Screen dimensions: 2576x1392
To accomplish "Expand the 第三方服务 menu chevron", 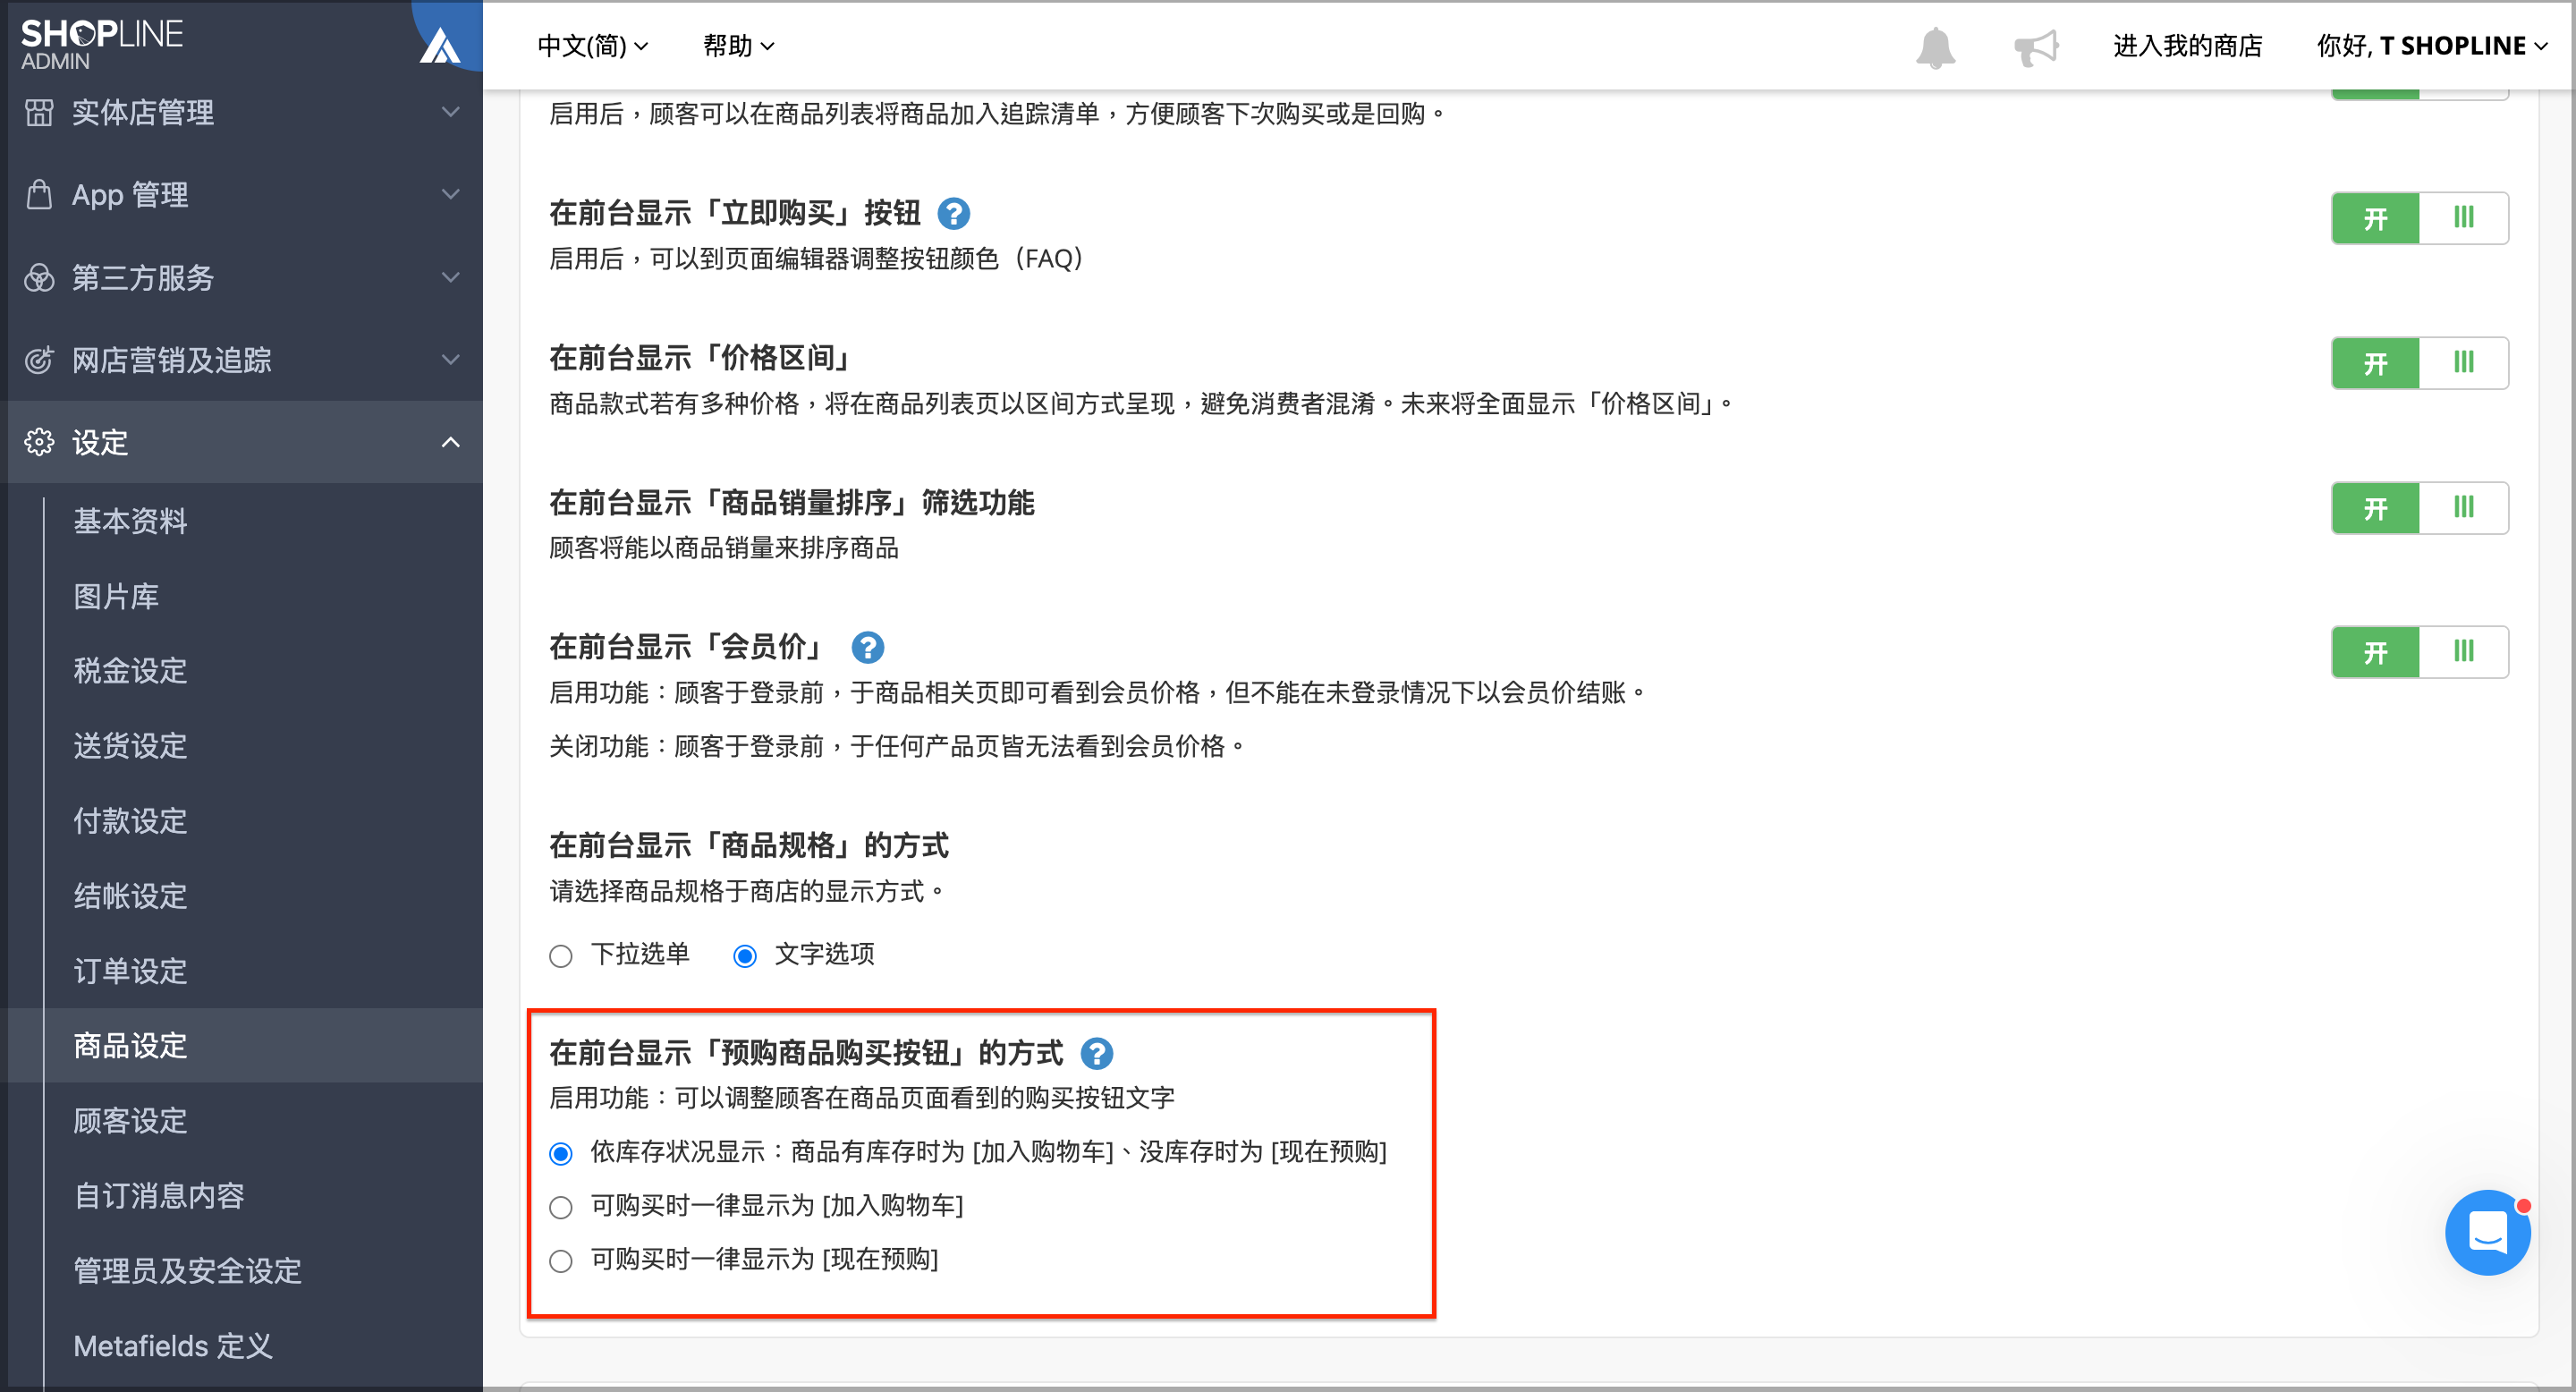I will [x=451, y=277].
